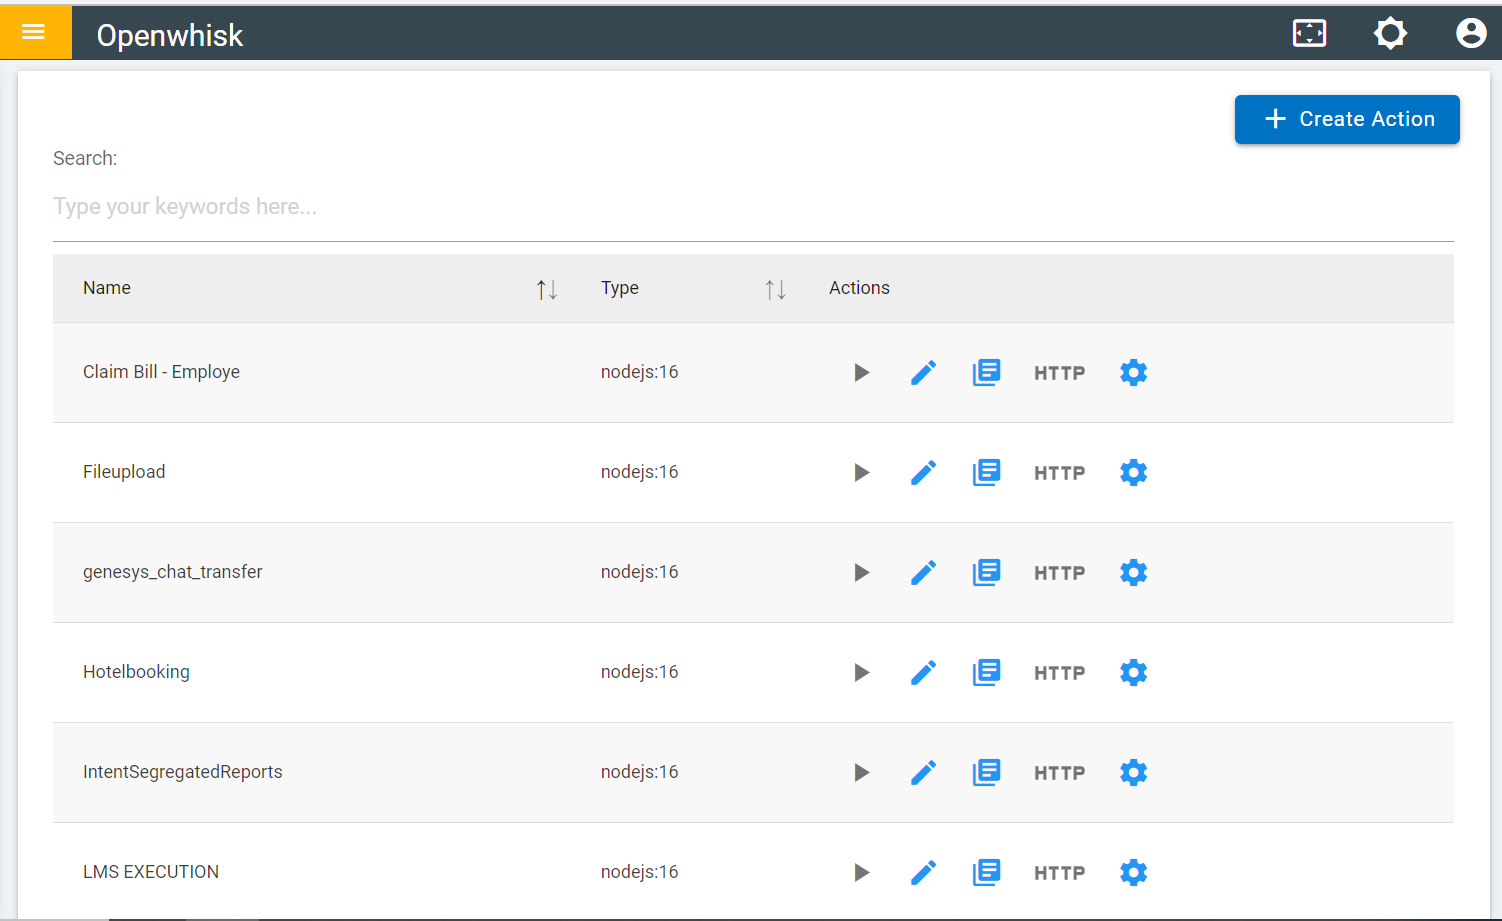This screenshot has width=1502, height=921.
Task: Run the Claim Bill - Employe action
Action: tap(861, 373)
